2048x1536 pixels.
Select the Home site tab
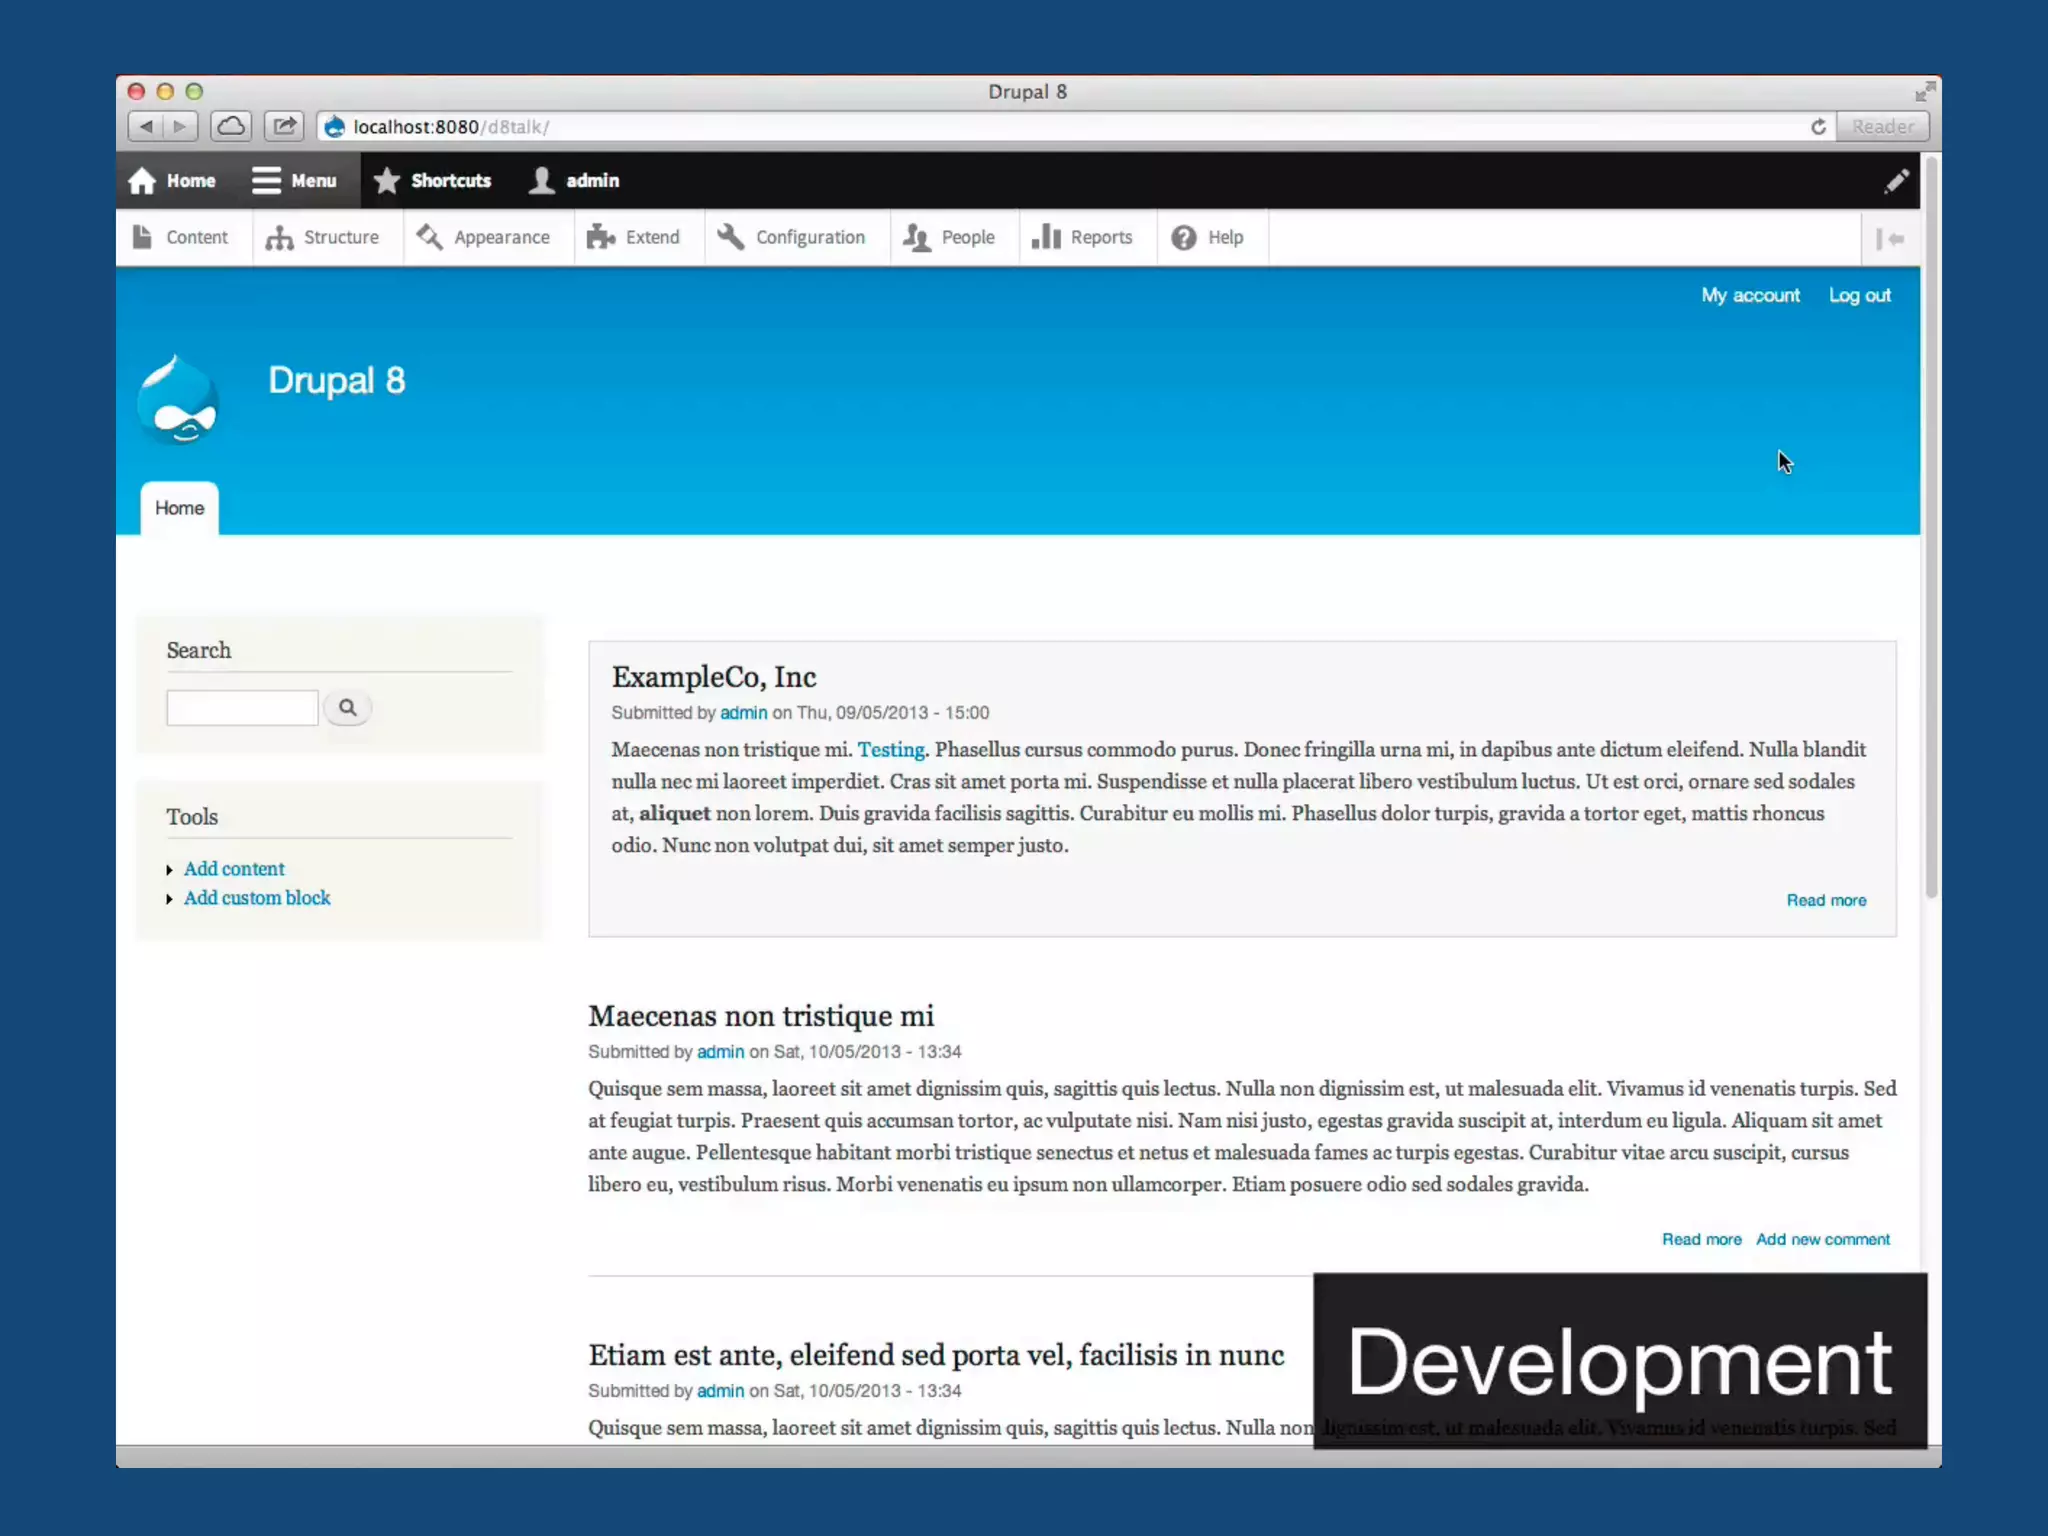click(179, 508)
